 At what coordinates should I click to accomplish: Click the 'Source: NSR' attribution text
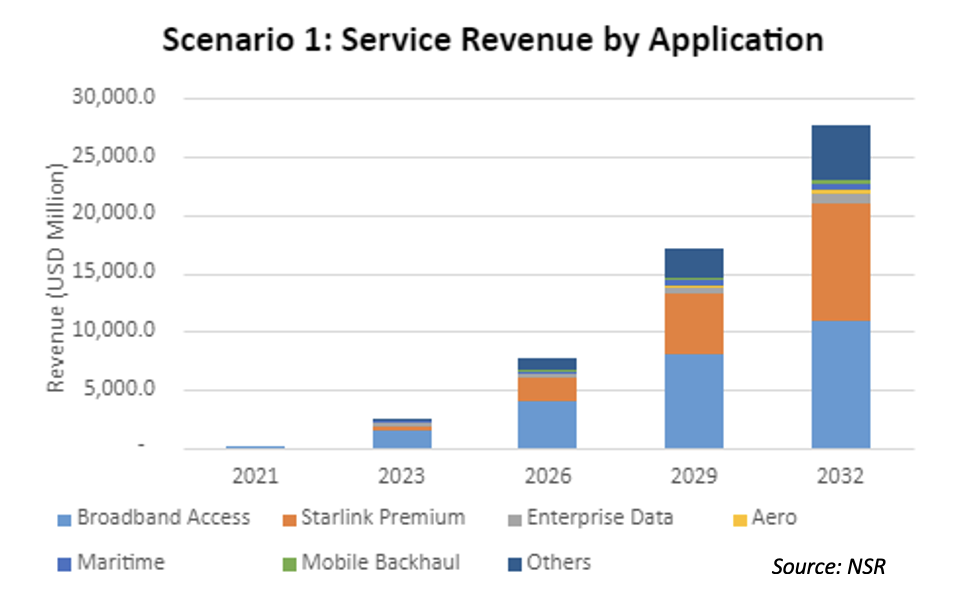point(828,566)
